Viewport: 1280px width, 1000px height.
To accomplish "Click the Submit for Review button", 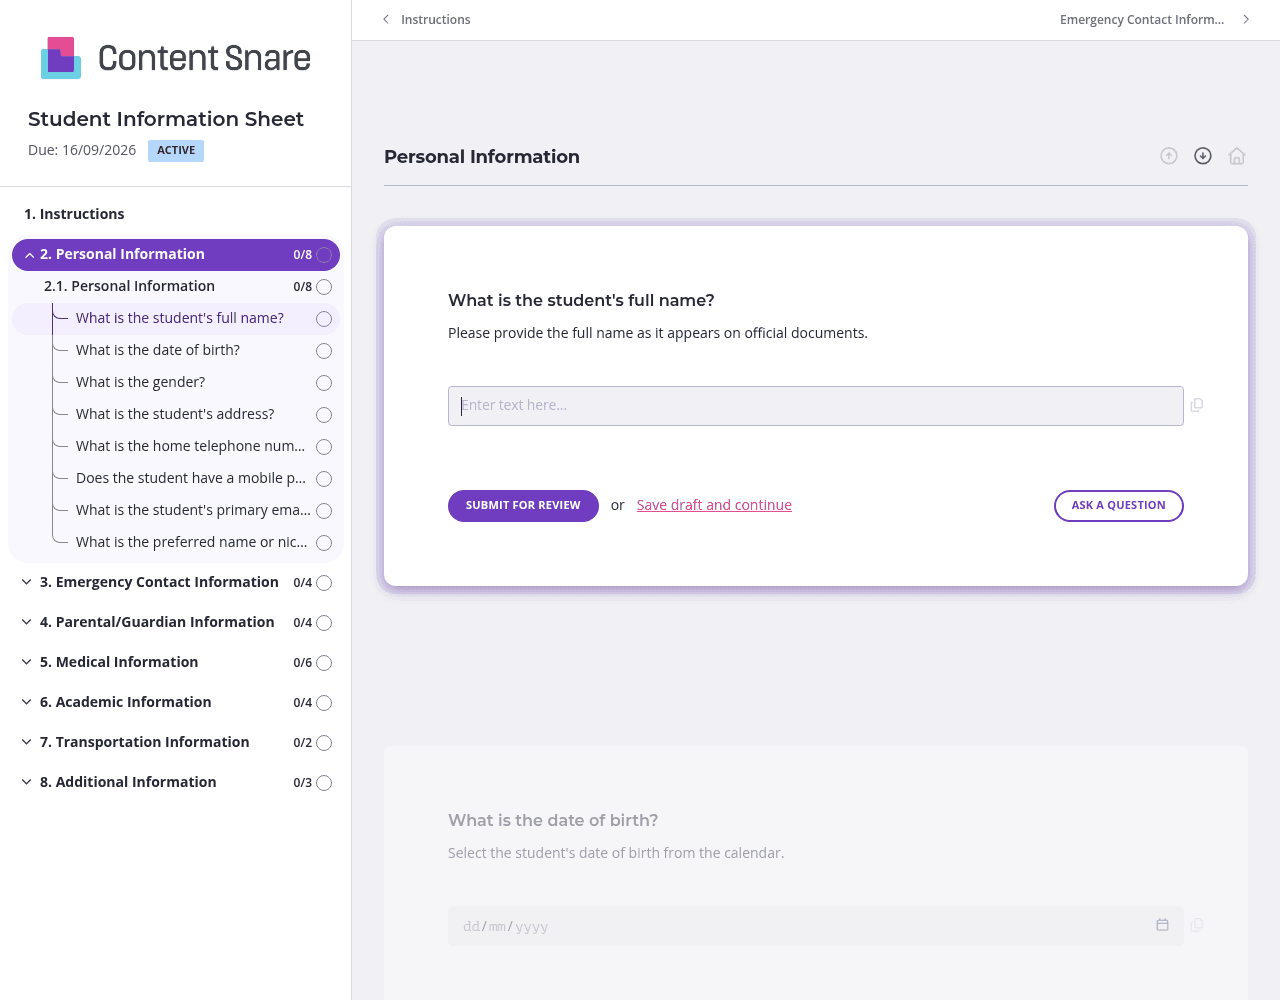I will 523,506.
